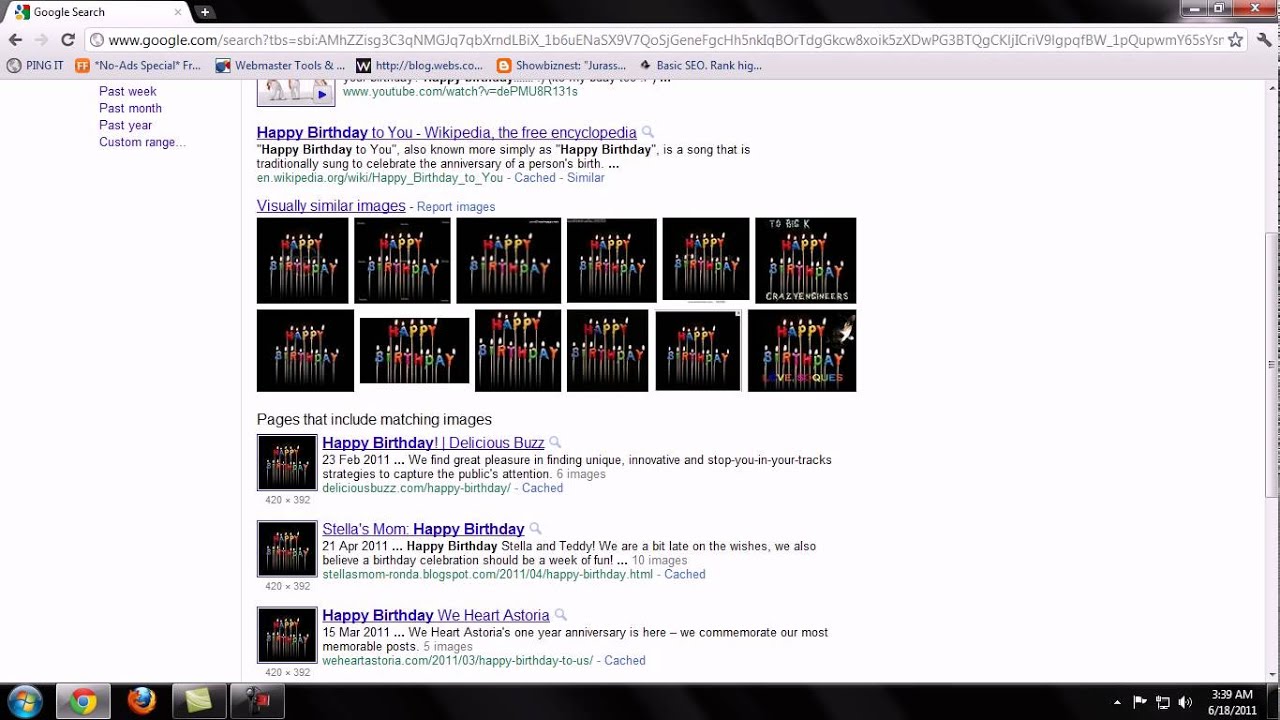
Task: Open volume speaker tray icon
Action: point(1185,702)
